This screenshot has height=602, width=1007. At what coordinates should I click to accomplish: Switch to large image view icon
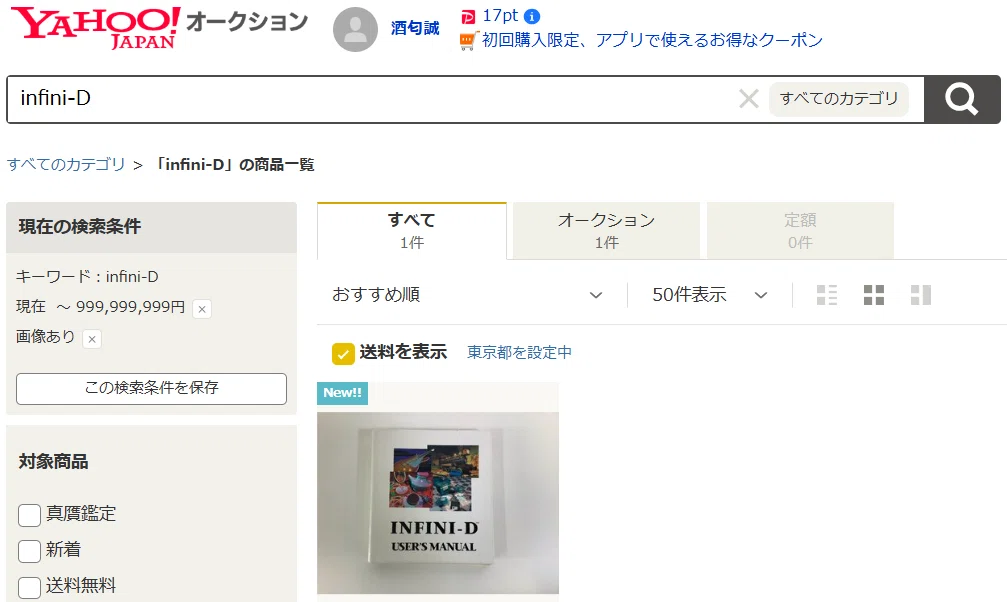pyautogui.click(x=920, y=295)
